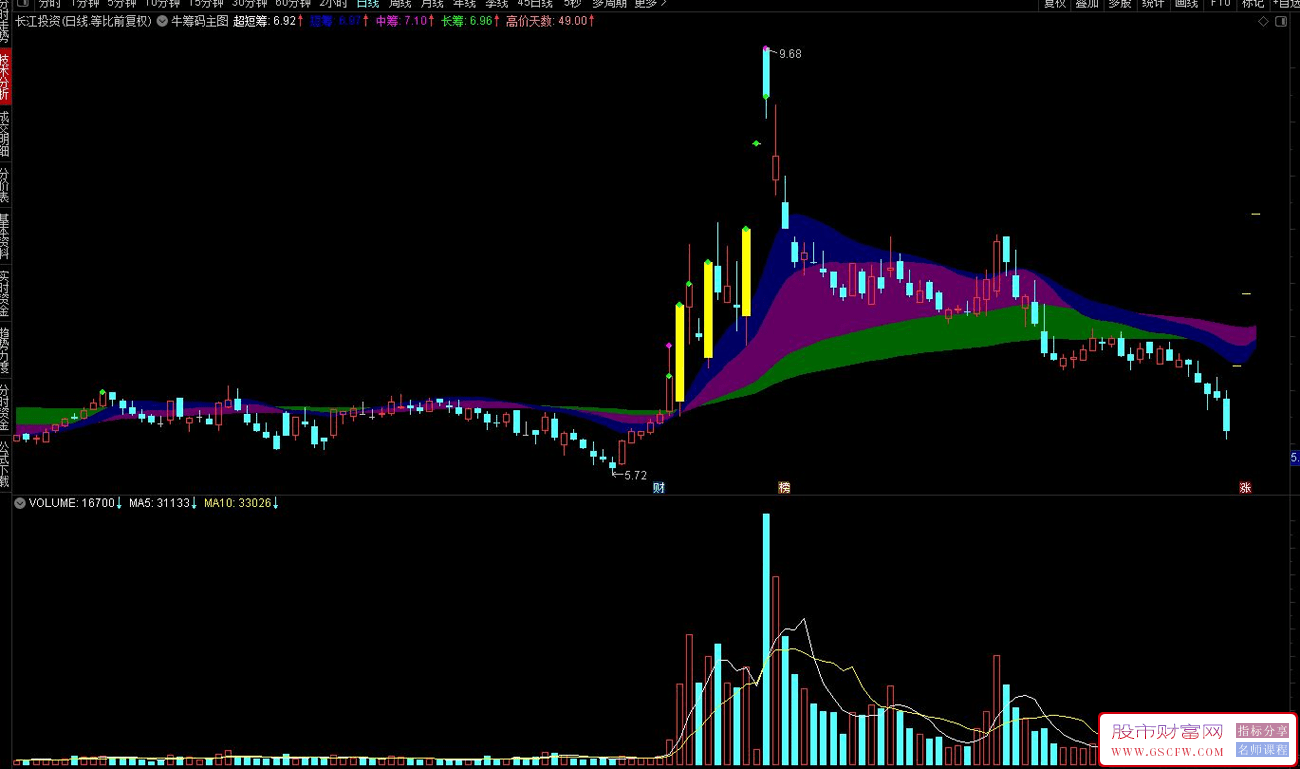Expand the 牛筹码主图 indicator dropdown arrow
The width and height of the screenshot is (1300, 769).
162,20
